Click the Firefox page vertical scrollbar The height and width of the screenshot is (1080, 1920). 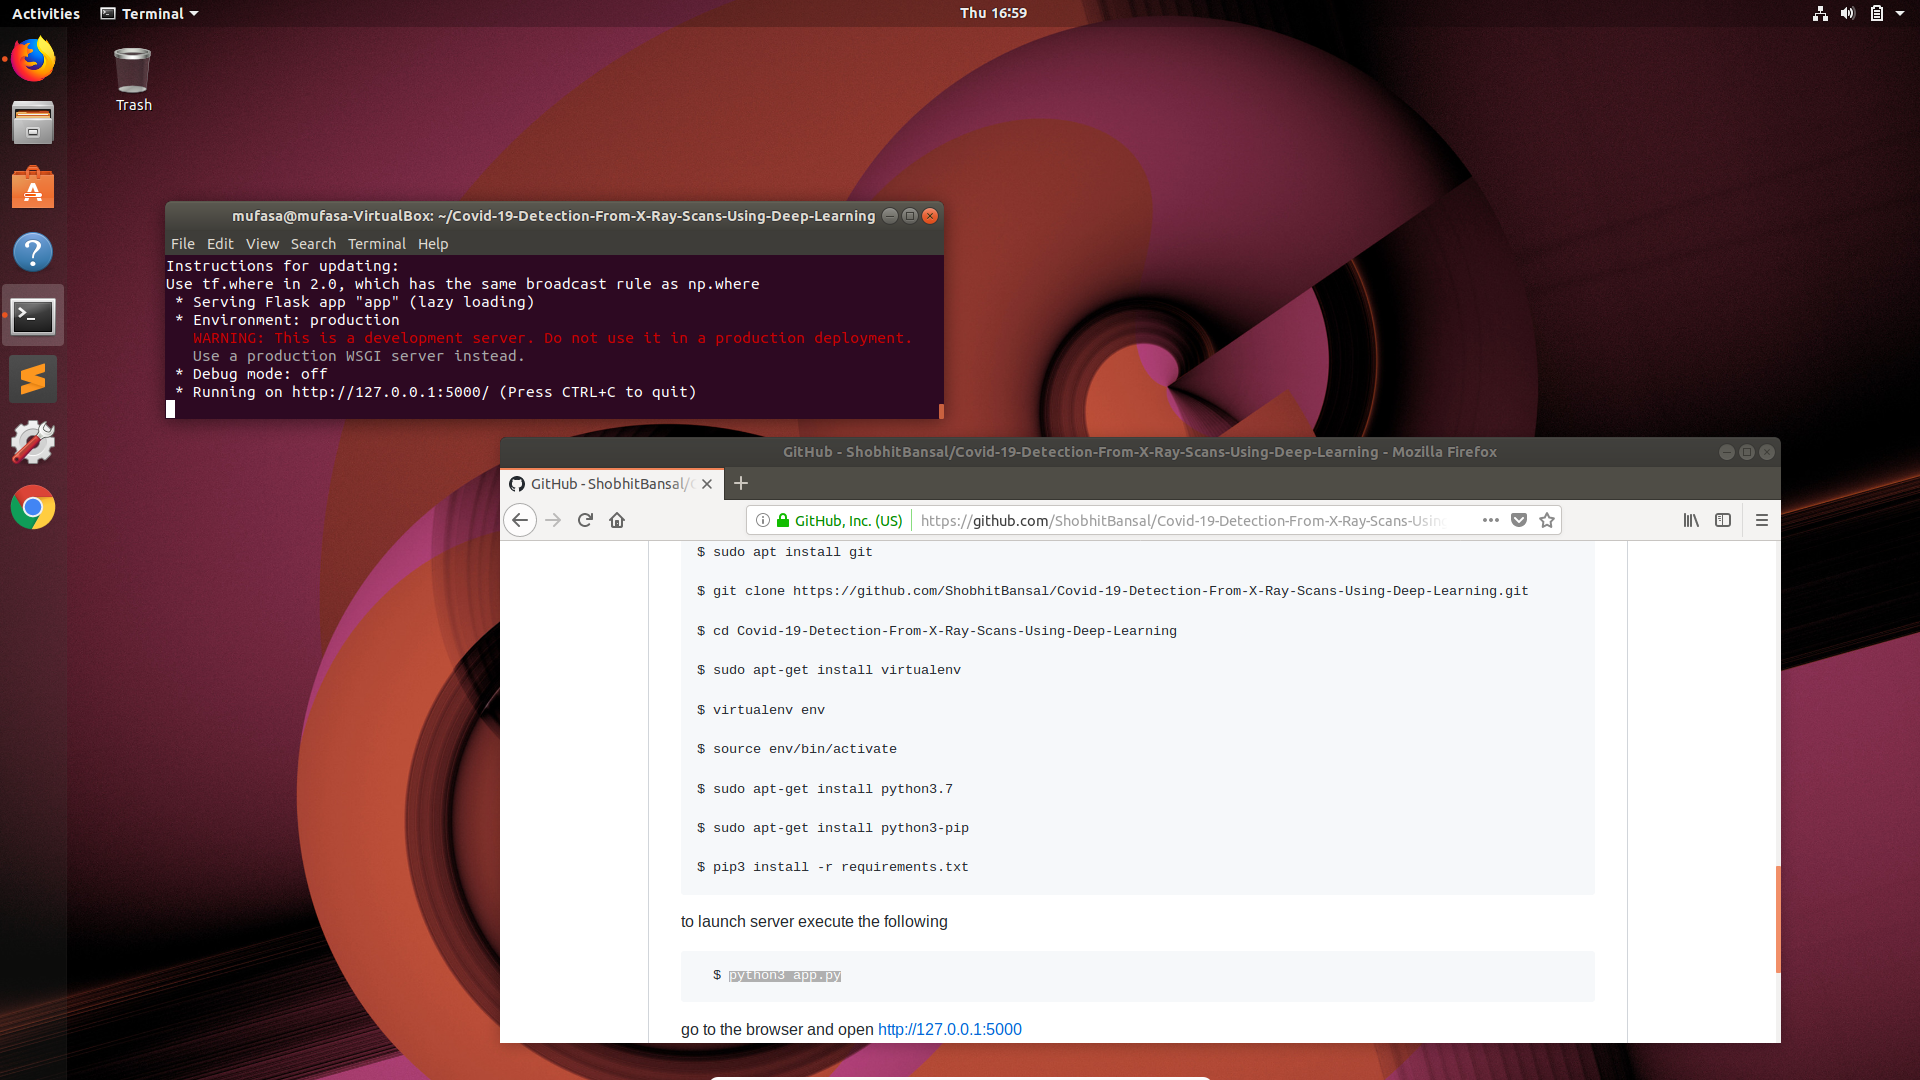(x=1777, y=918)
